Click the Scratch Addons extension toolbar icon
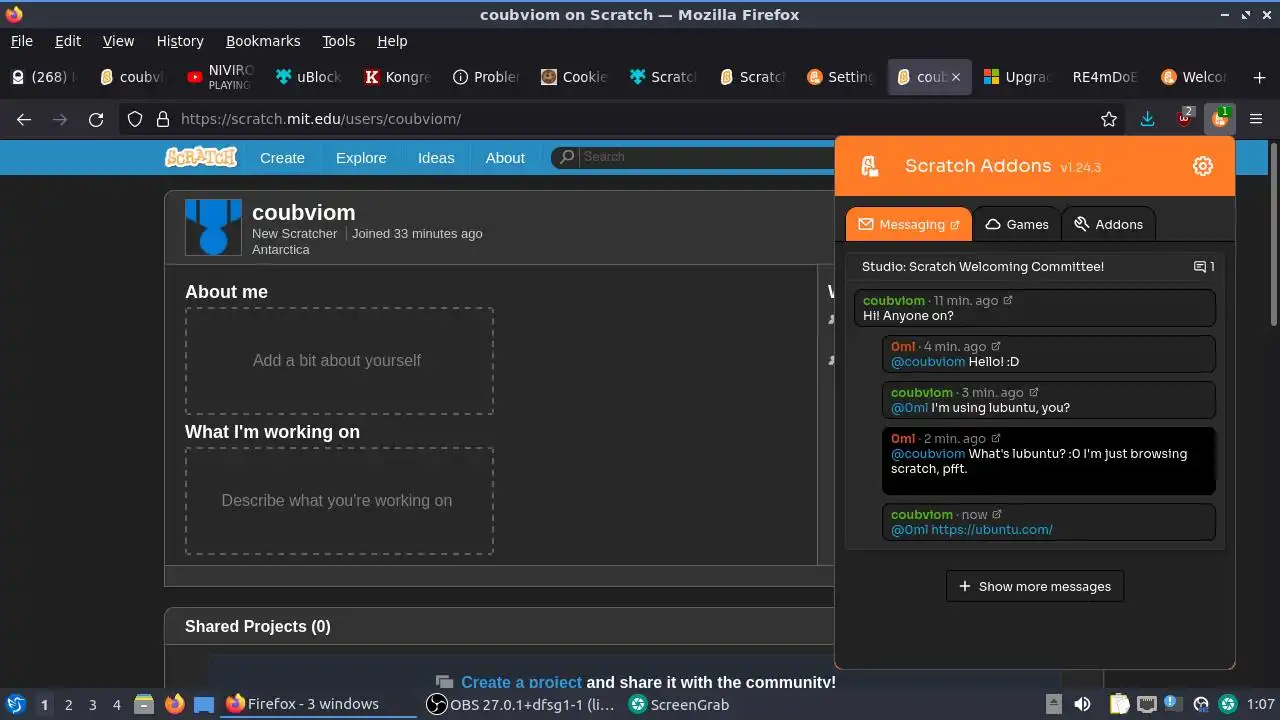The width and height of the screenshot is (1280, 720). (1220, 119)
